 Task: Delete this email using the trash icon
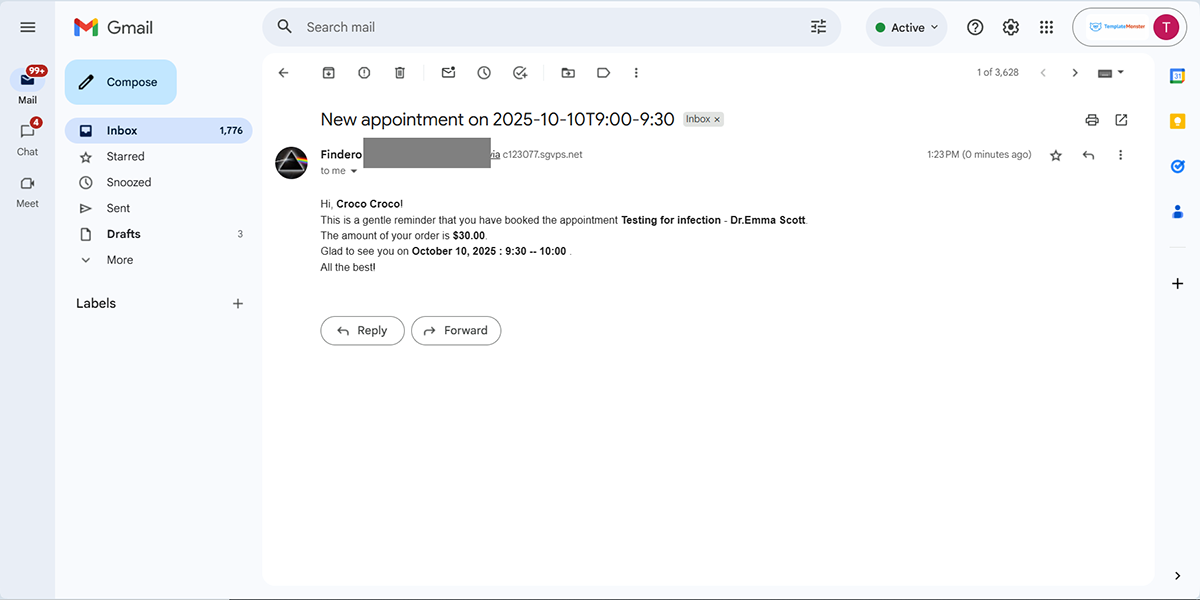click(x=399, y=72)
